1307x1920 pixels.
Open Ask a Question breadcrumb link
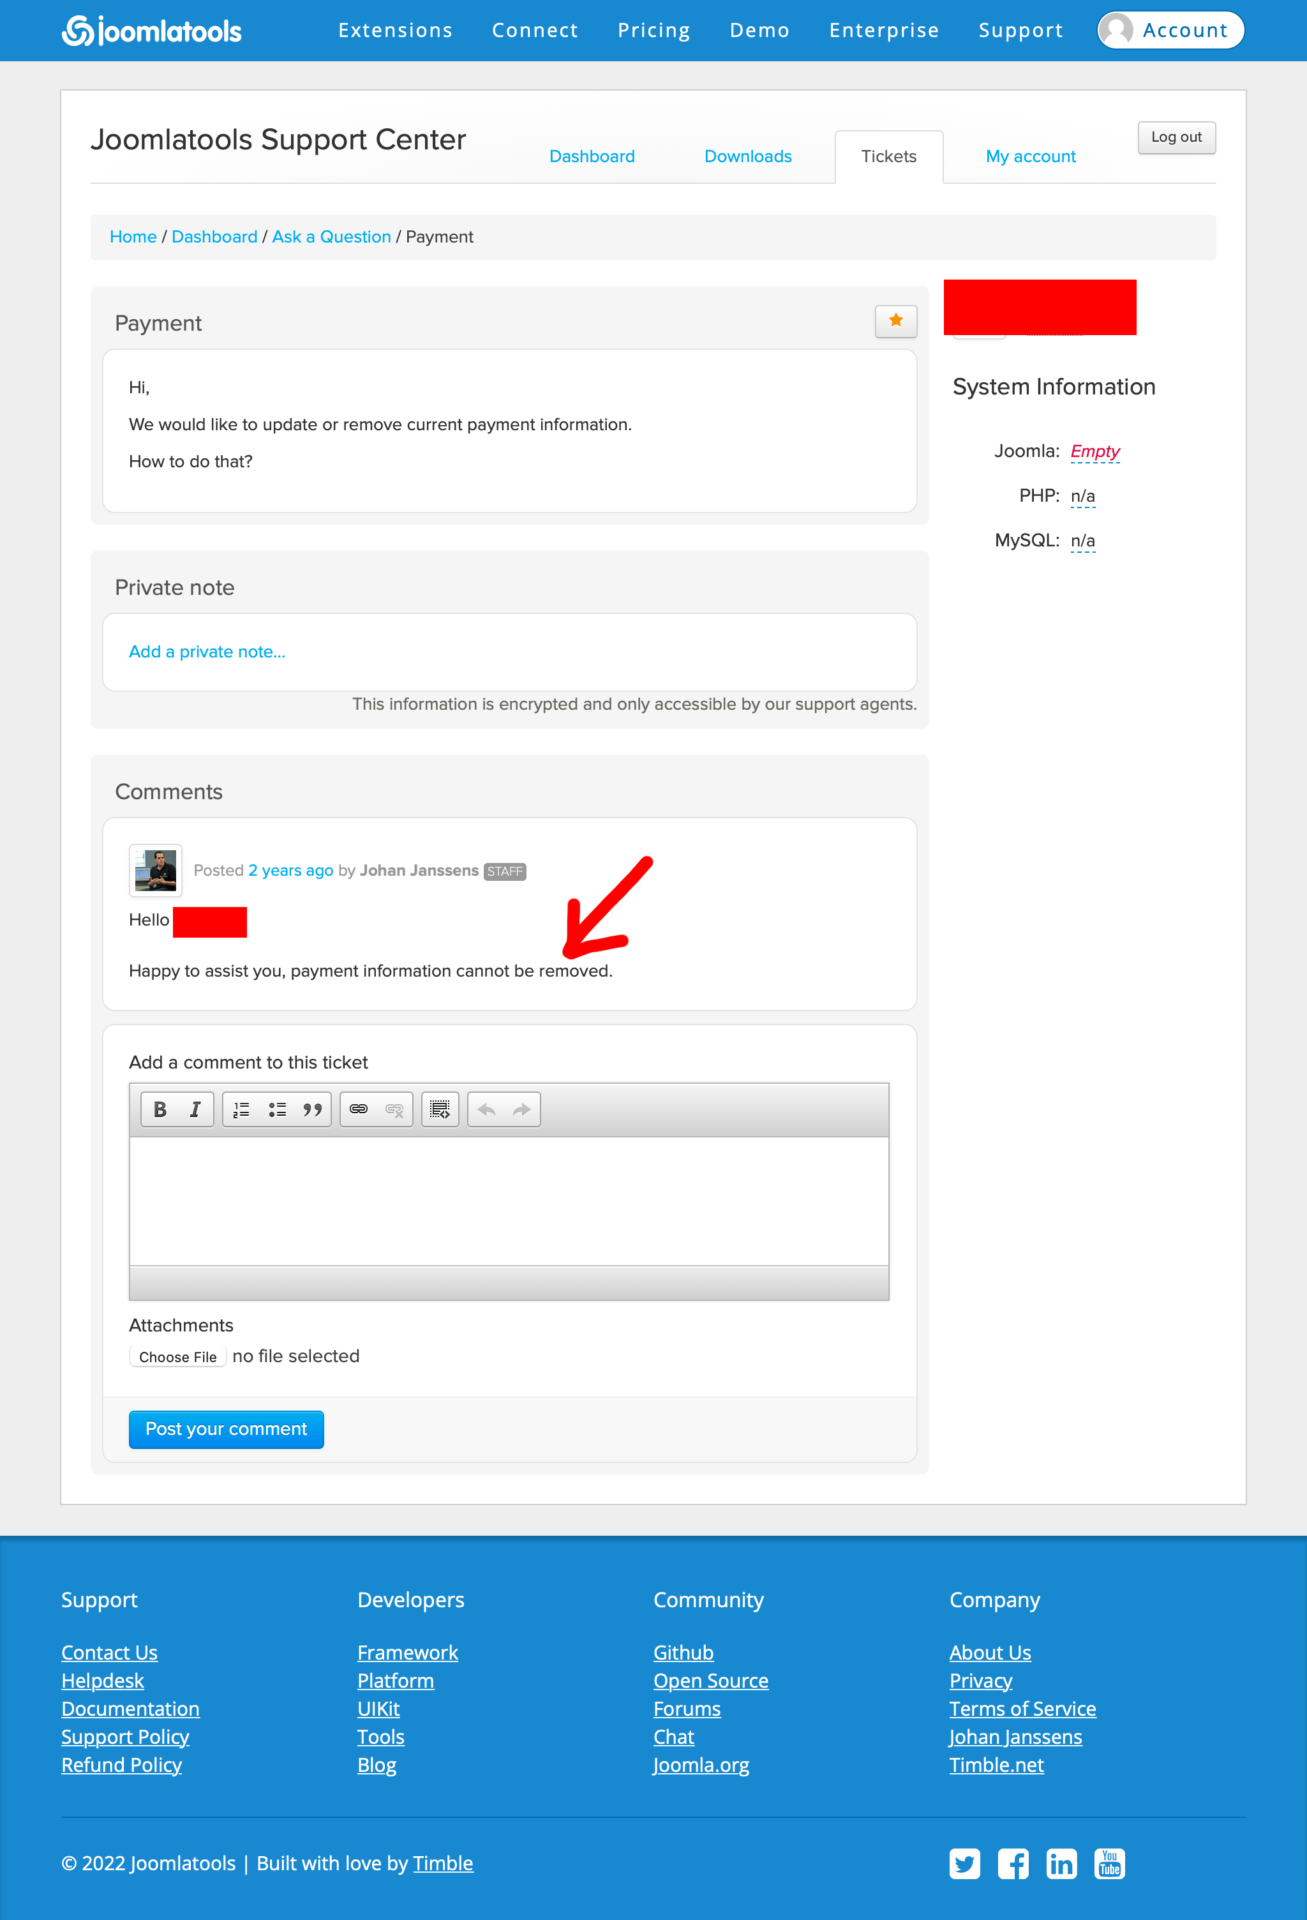pyautogui.click(x=332, y=237)
